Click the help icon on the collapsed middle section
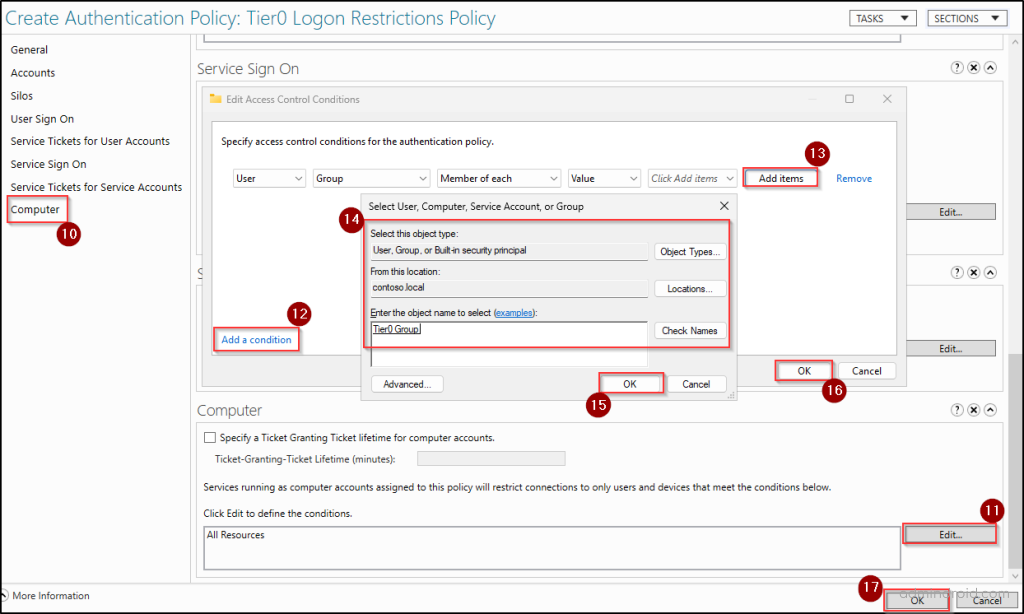The width and height of the screenshot is (1024, 614). click(x=958, y=271)
